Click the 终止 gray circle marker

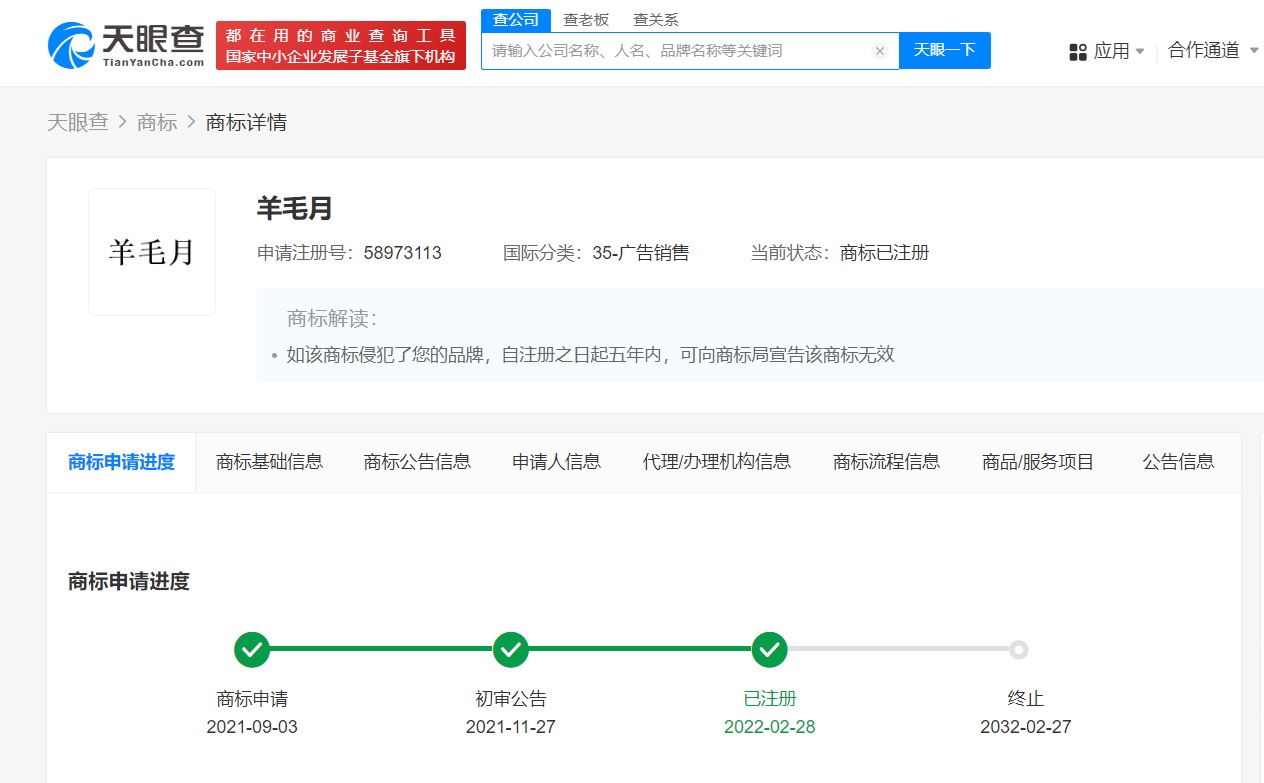[1018, 650]
